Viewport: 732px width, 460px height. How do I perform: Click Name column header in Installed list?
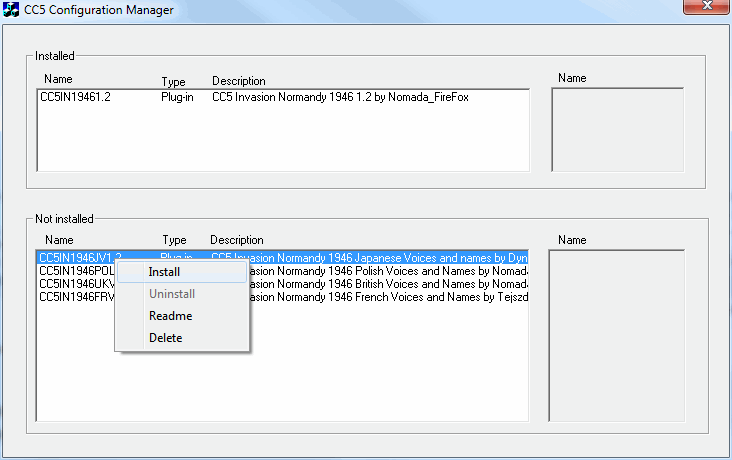click(58, 79)
